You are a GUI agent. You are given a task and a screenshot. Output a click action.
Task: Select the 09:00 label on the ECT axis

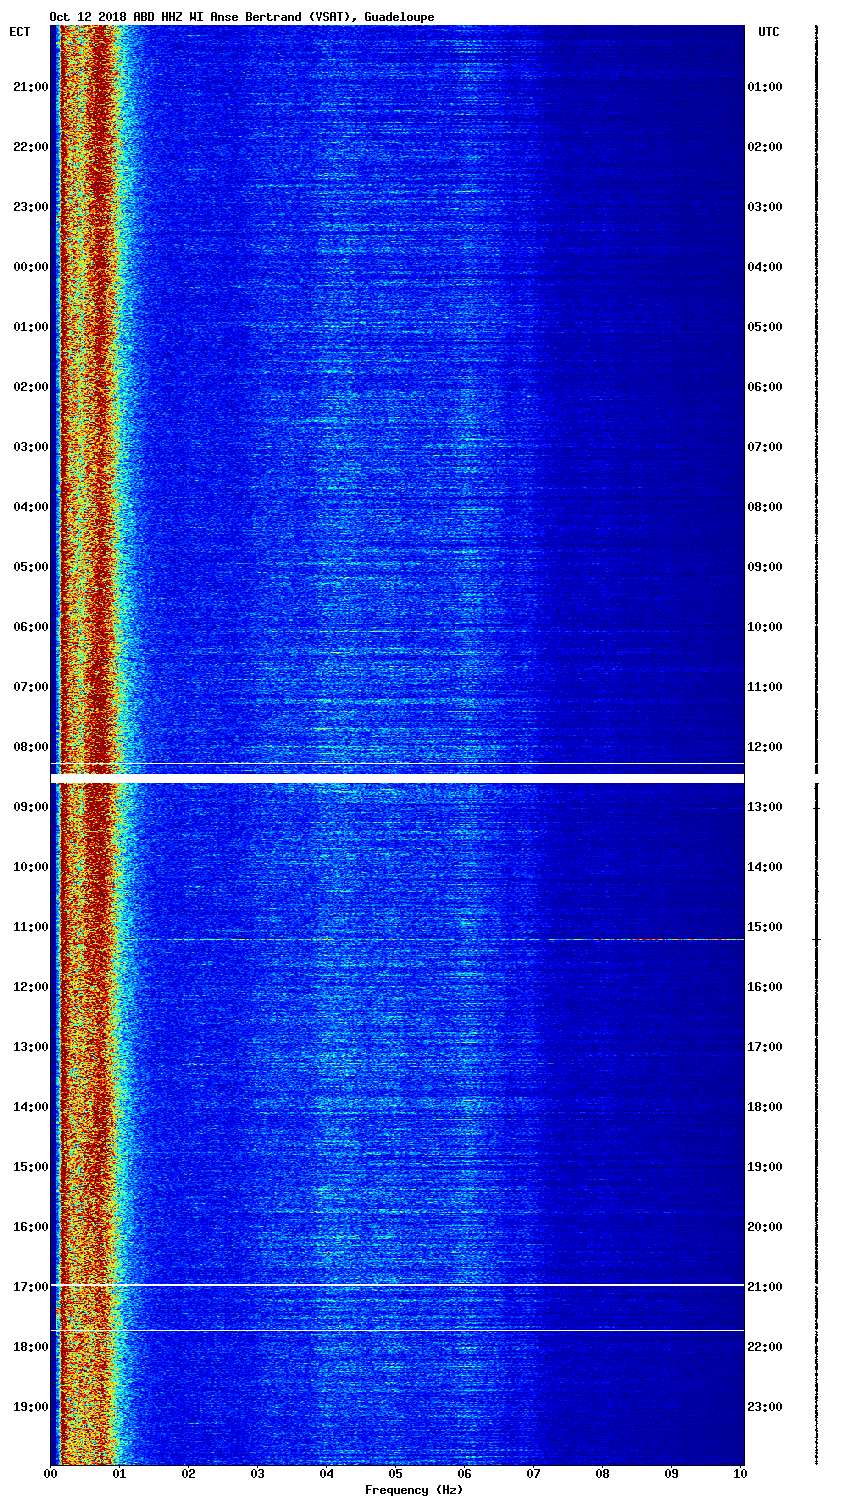pos(30,807)
